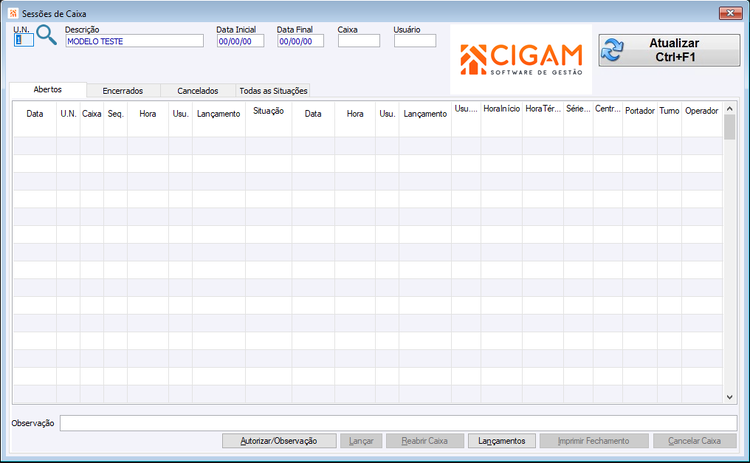Focus the U.N. input field

tap(24, 40)
